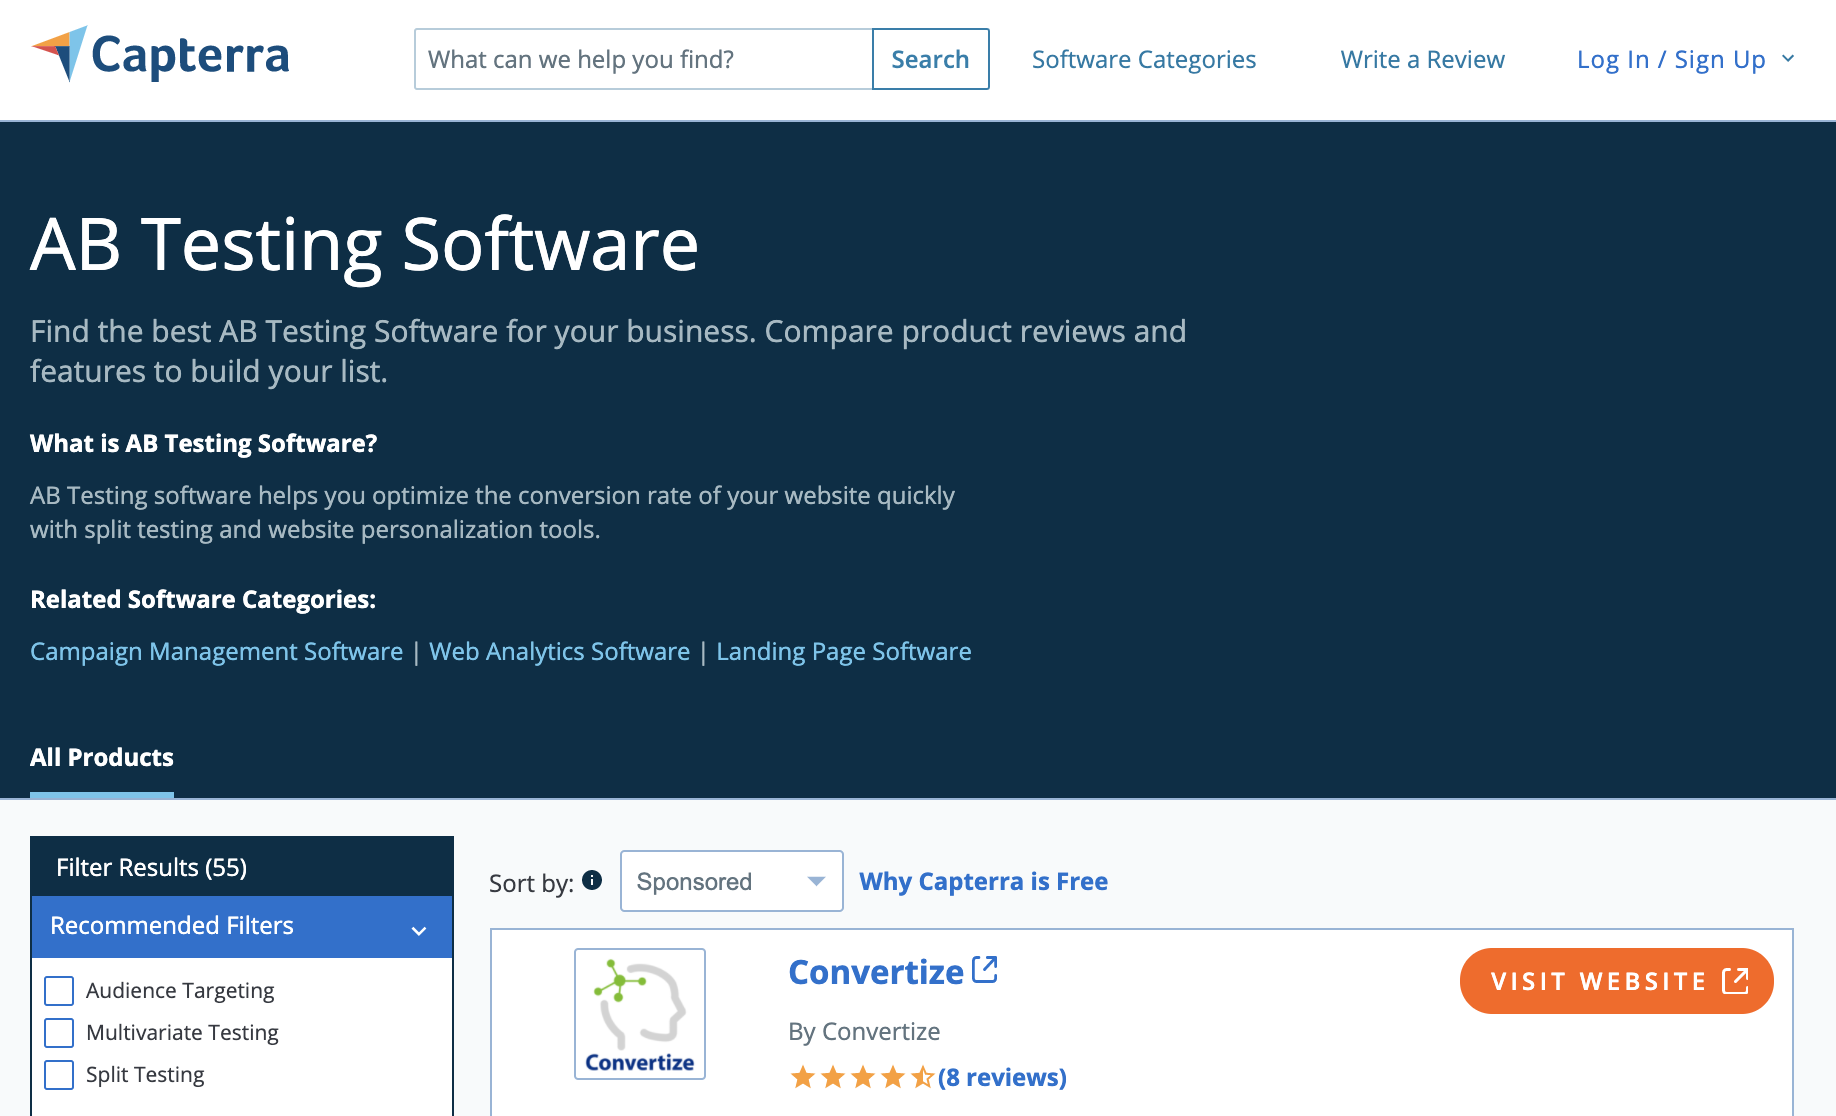Viewport: 1836px width, 1116px height.
Task: Select the All Products tab
Action: coord(102,757)
